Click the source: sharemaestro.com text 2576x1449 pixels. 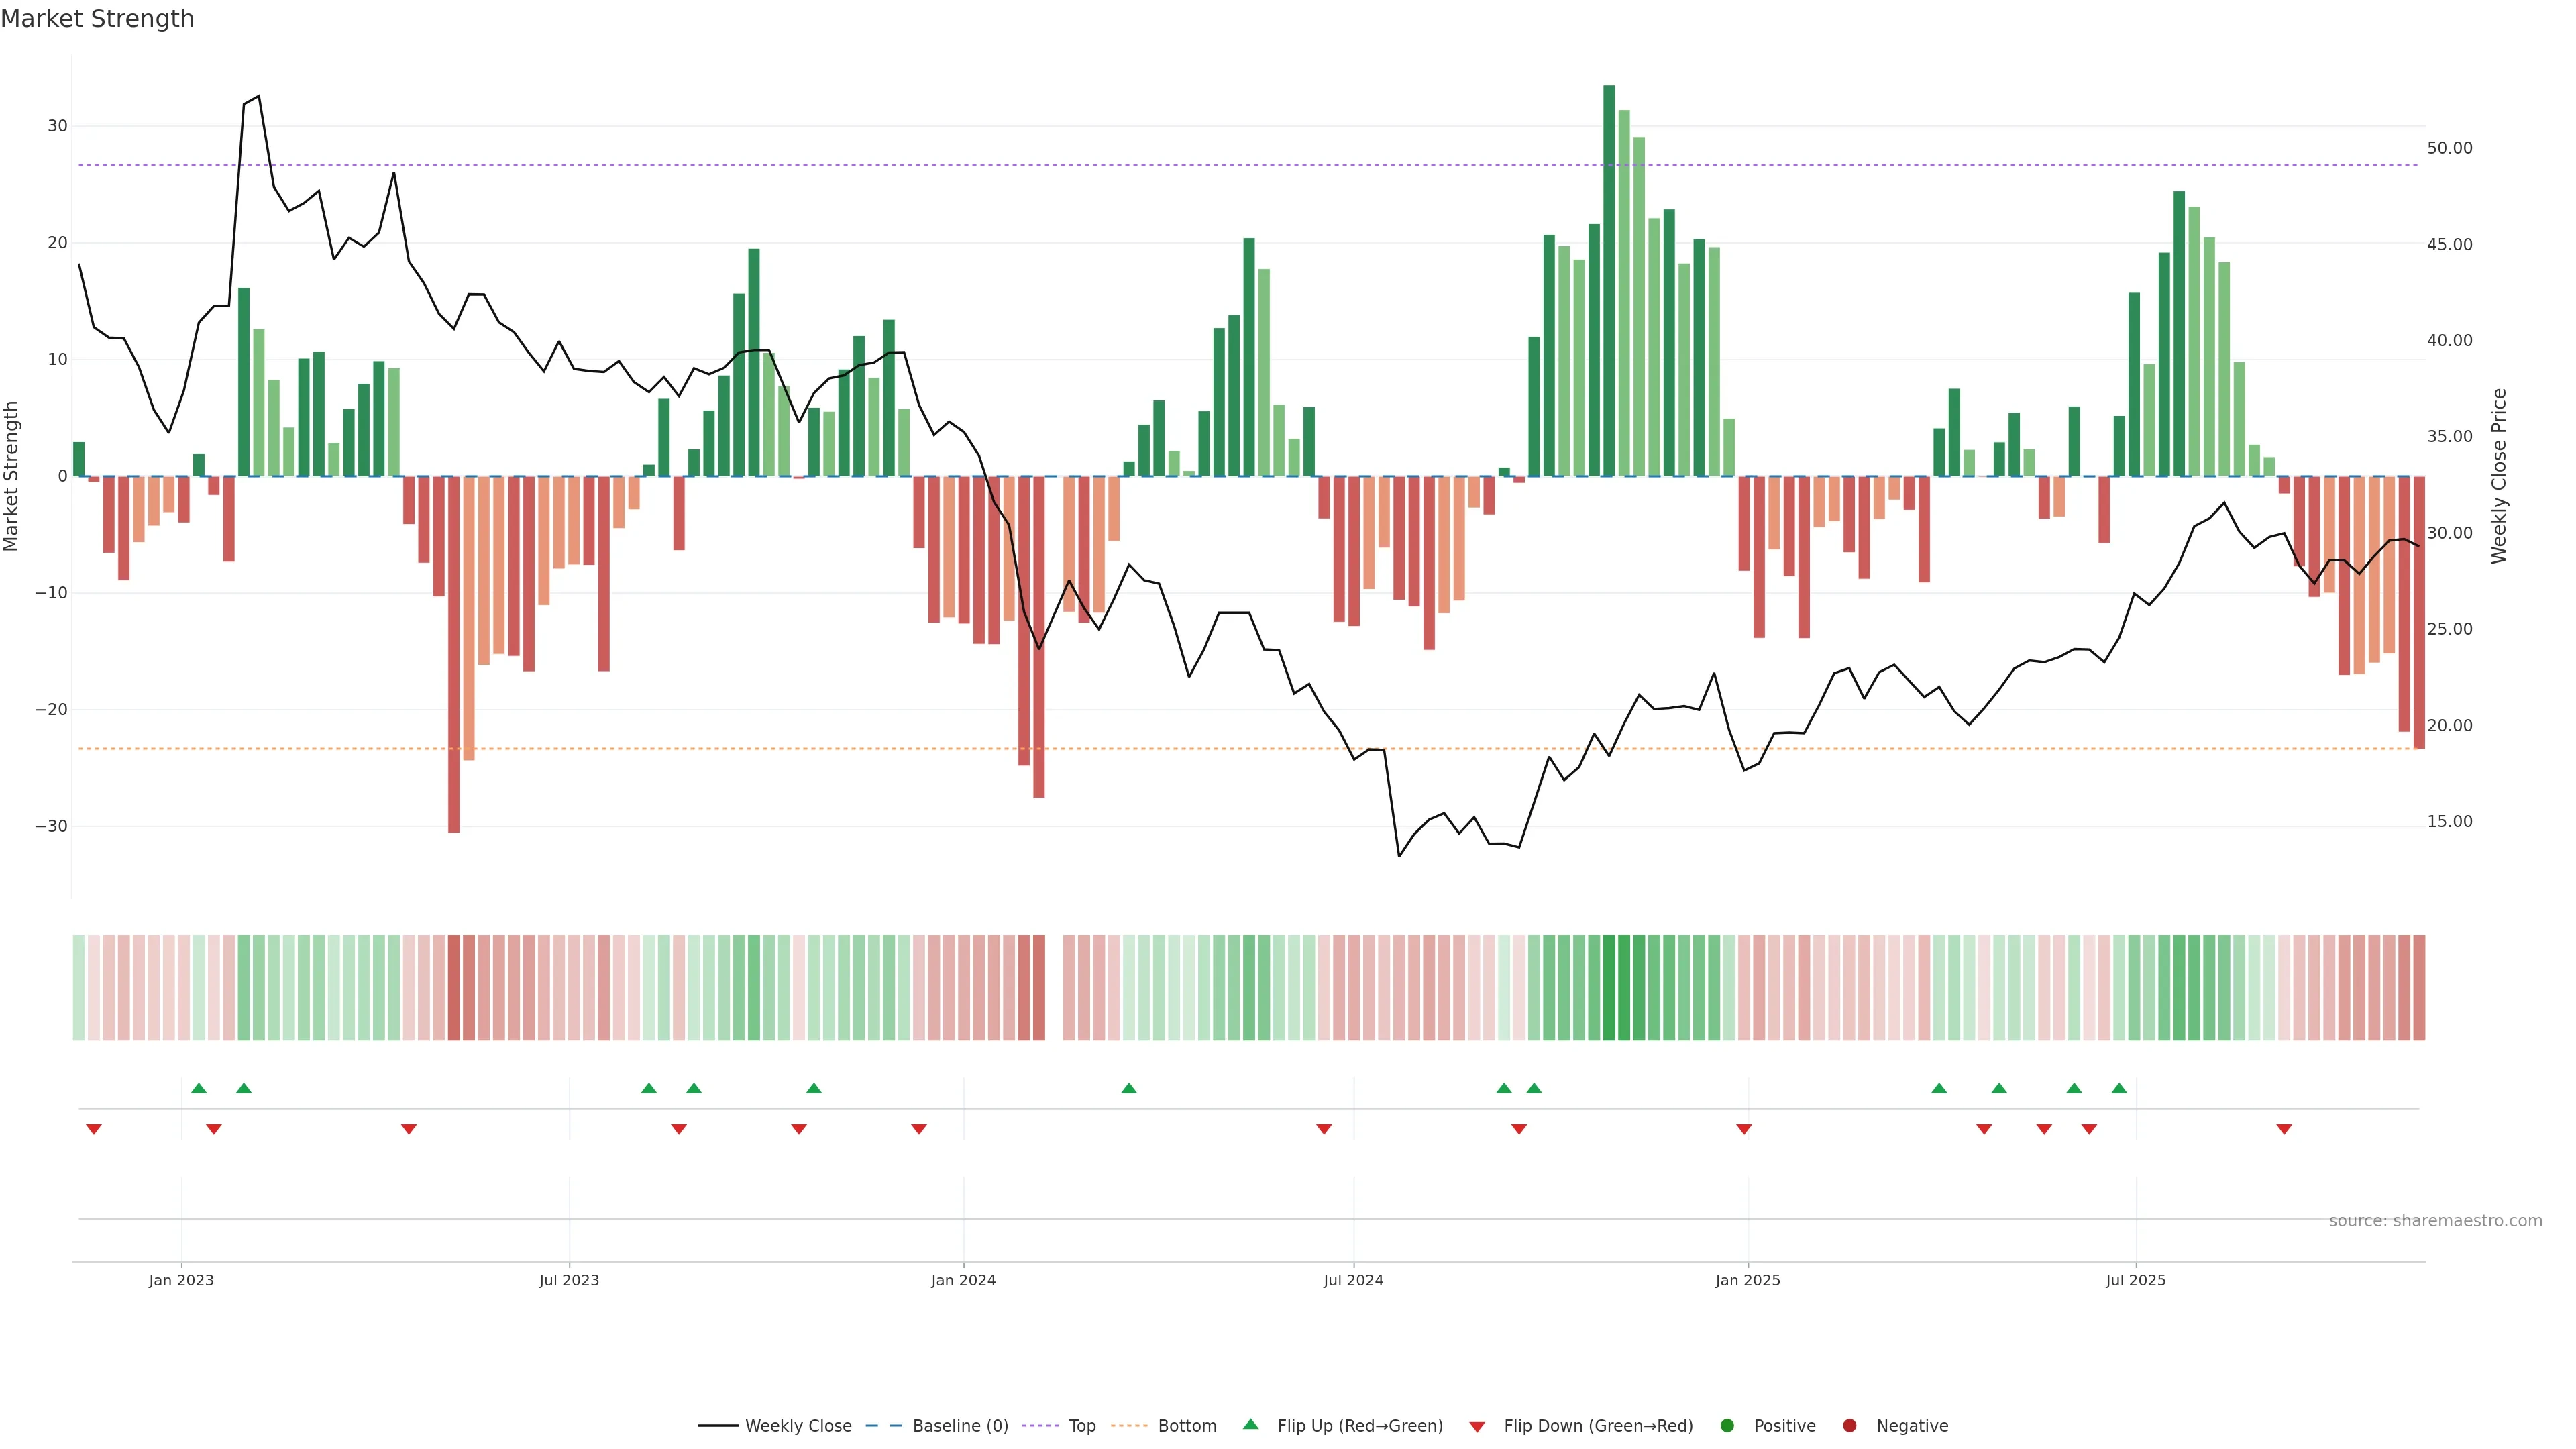[x=2435, y=1221]
